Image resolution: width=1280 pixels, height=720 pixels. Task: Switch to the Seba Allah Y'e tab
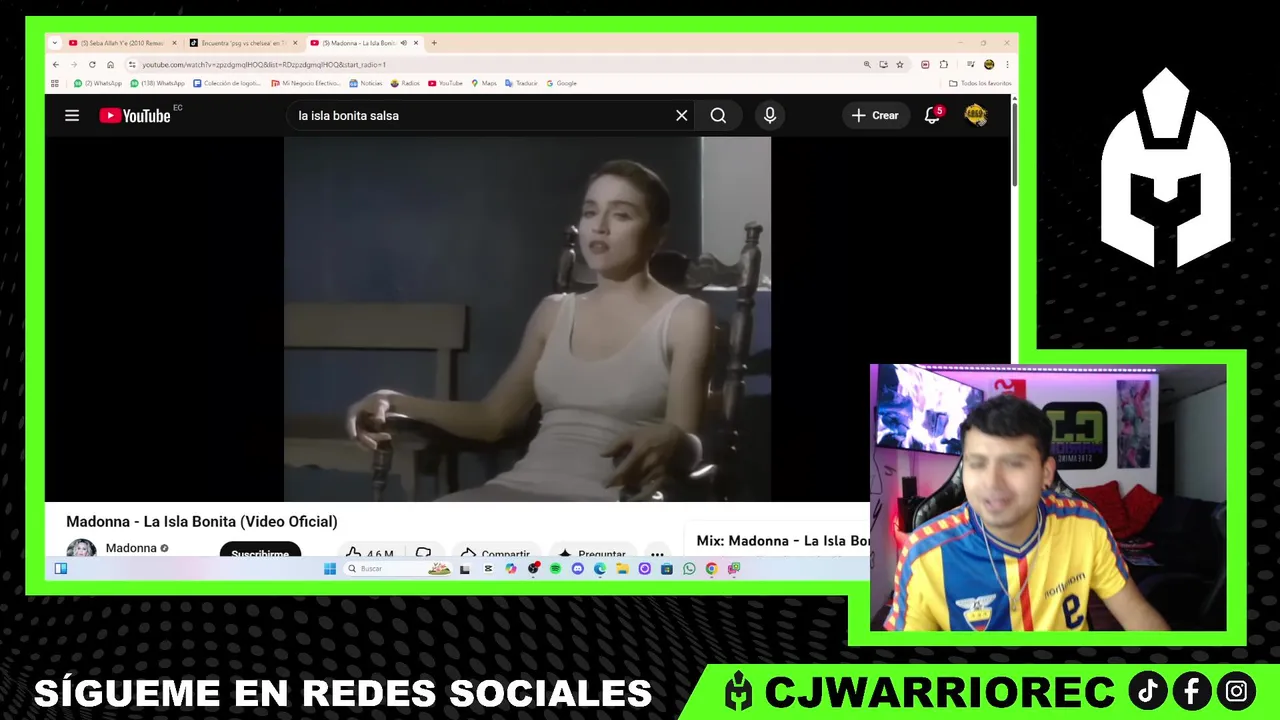coord(123,43)
